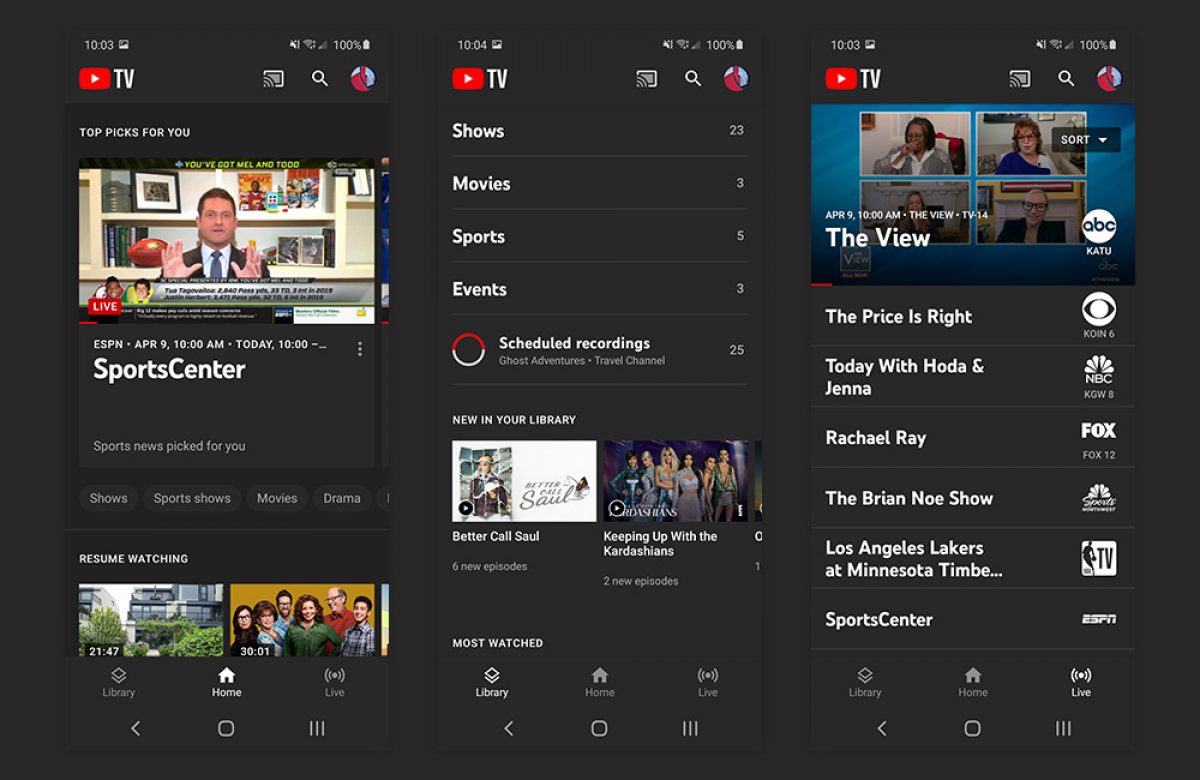
Task: Tap the cast icon above the Shows list
Action: pos(647,78)
